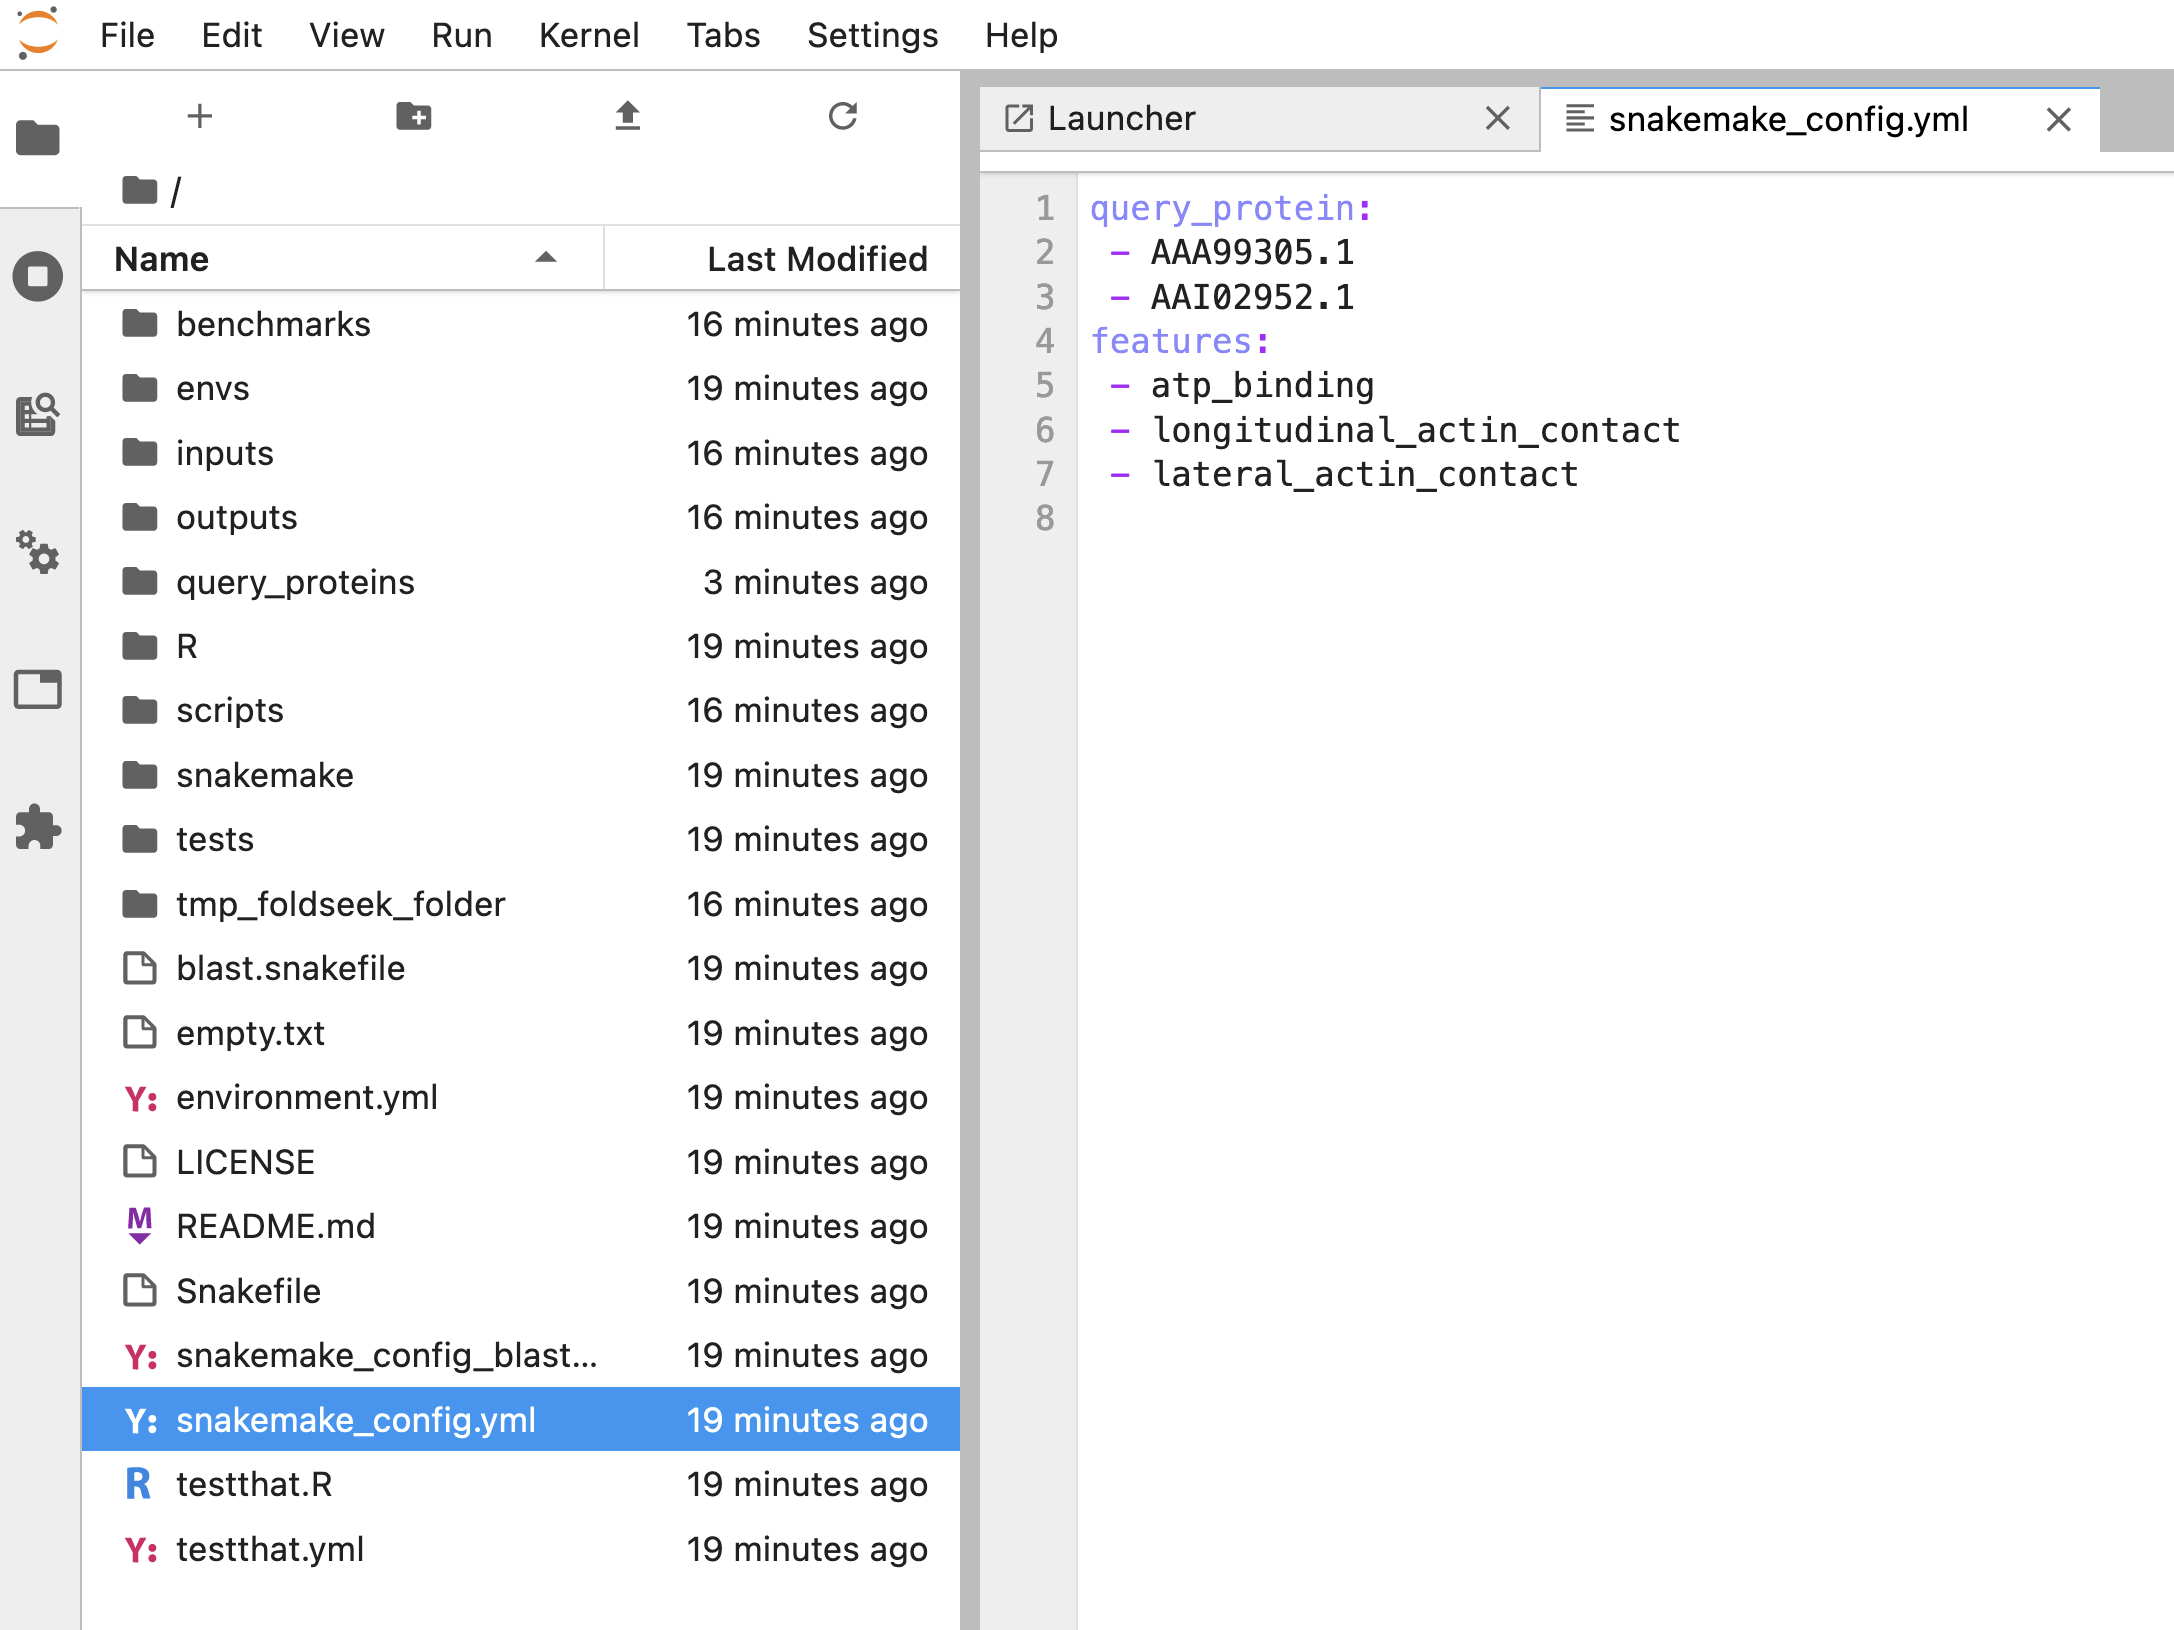Open the Settings menu
Viewport: 2174px width, 1630px height.
tap(872, 35)
